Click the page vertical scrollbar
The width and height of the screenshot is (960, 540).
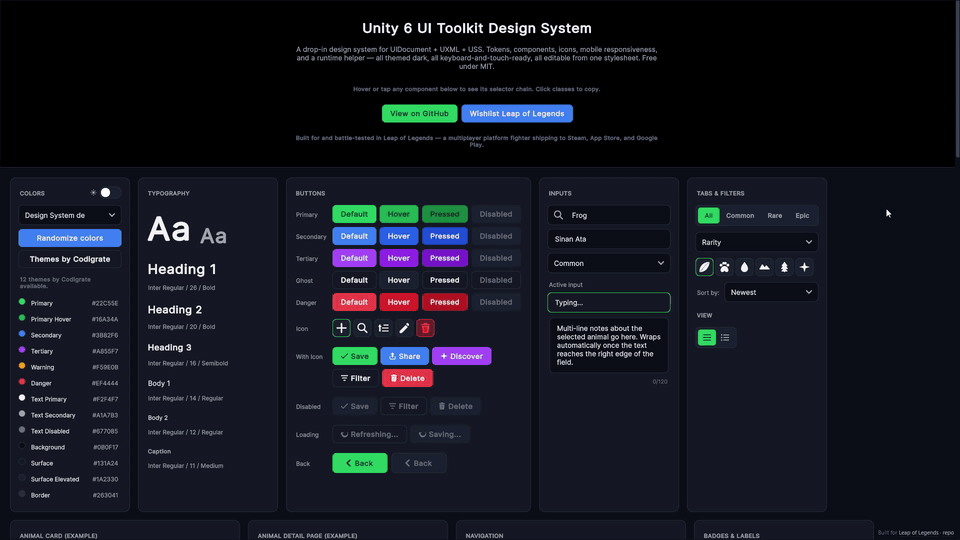coord(958,80)
